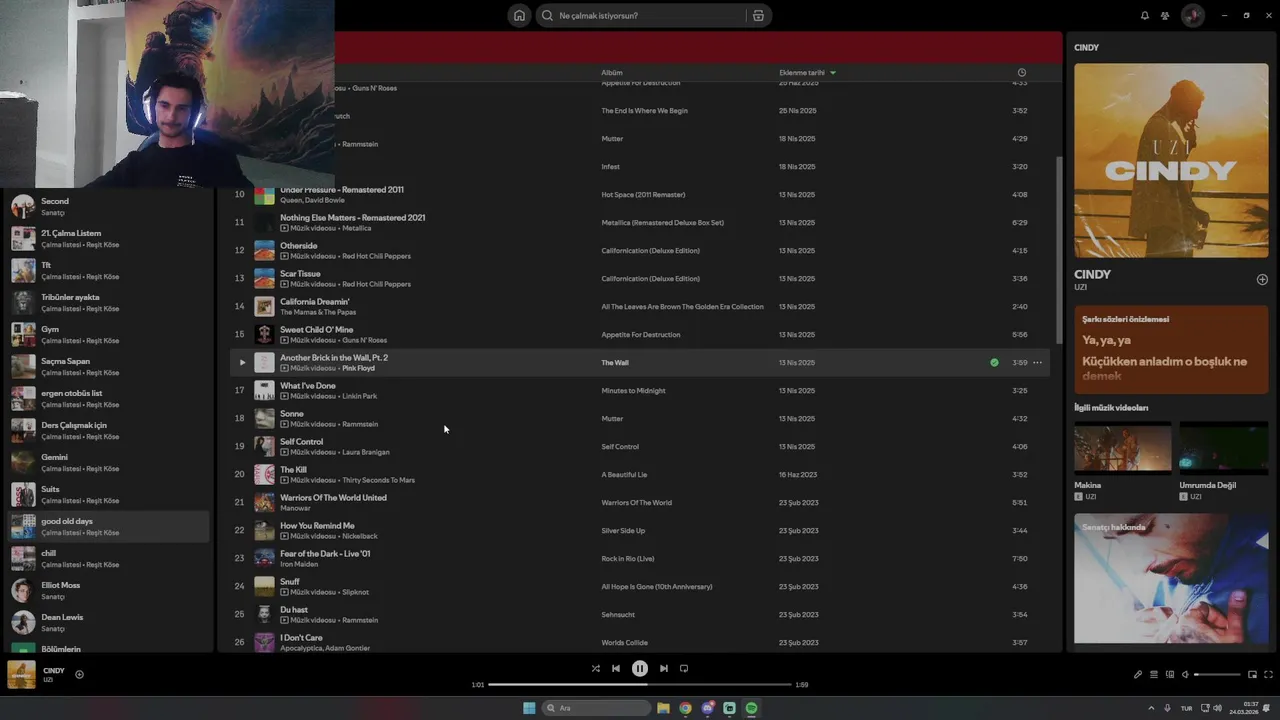1280x720 pixels.
Task: Toggle saved check on Another Brick in the Wall
Action: 994,363
